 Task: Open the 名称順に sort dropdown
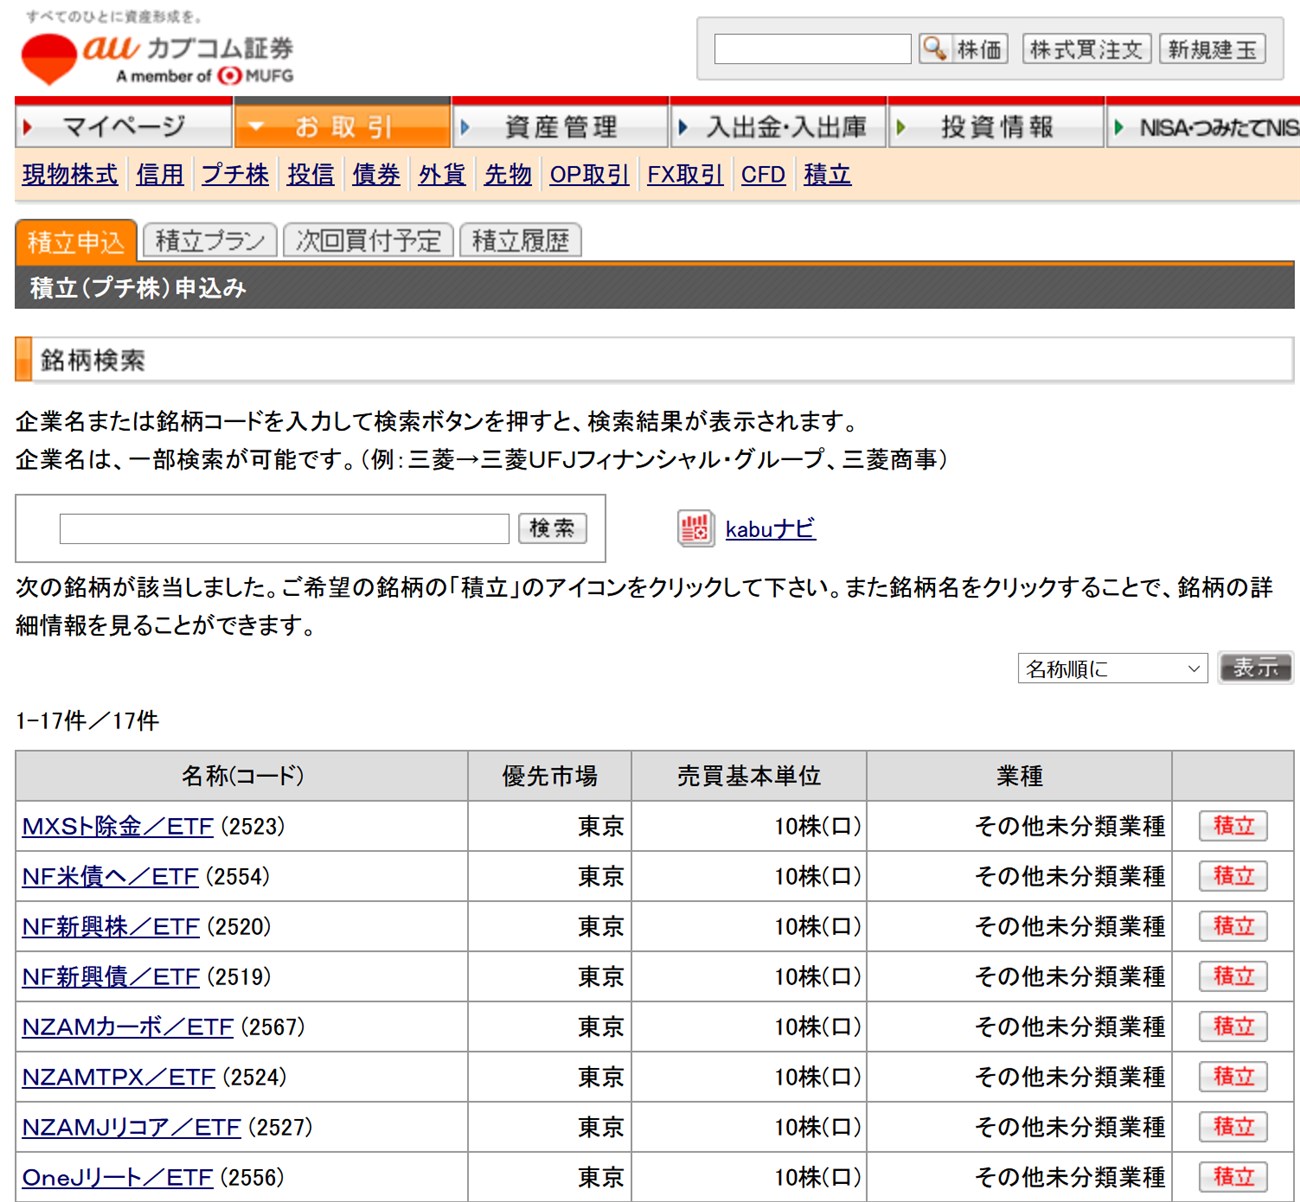1112,668
